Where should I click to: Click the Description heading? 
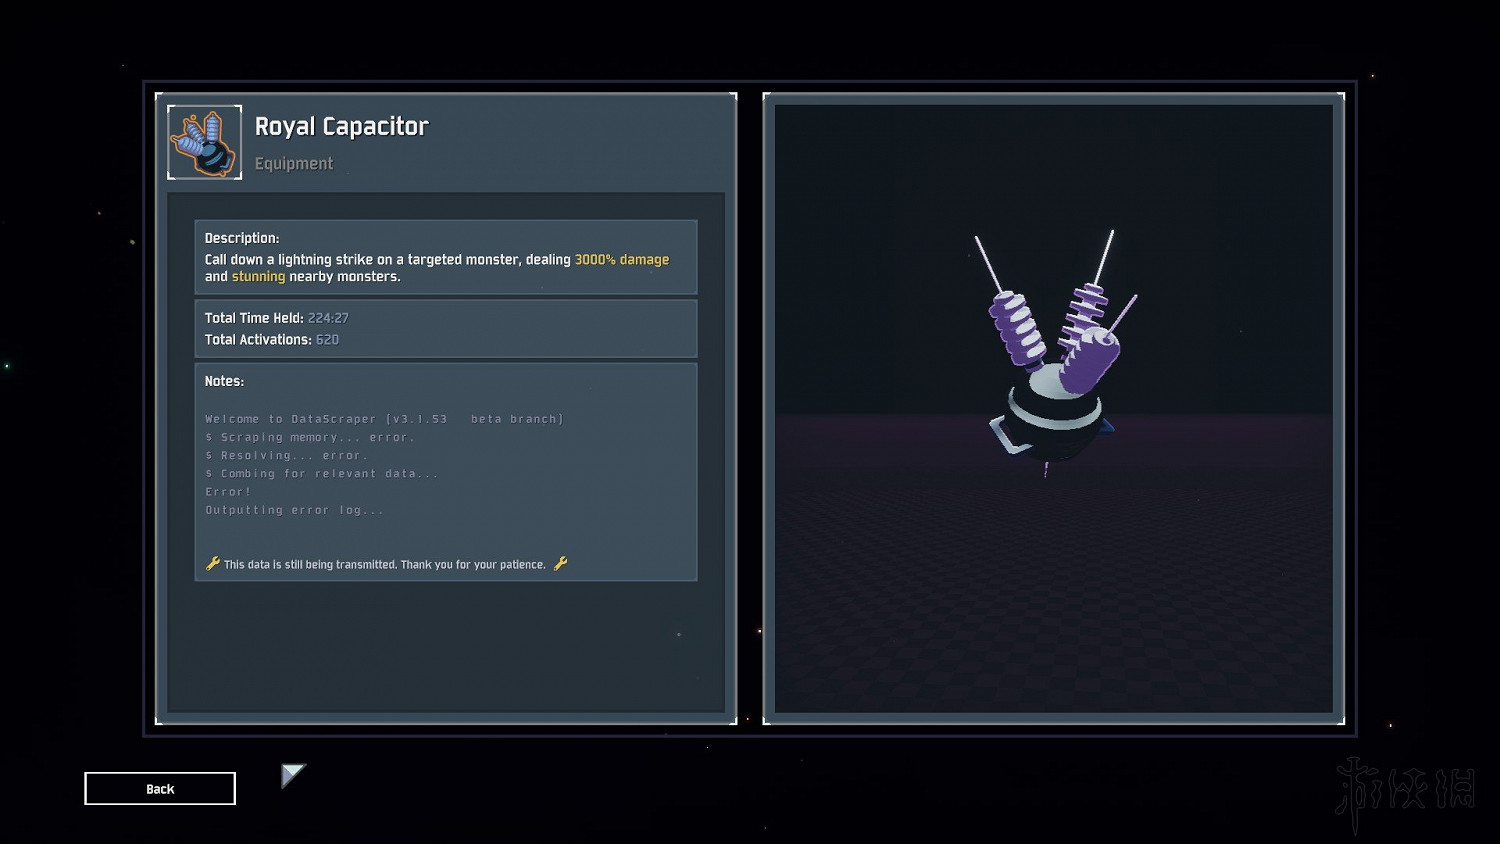click(242, 238)
